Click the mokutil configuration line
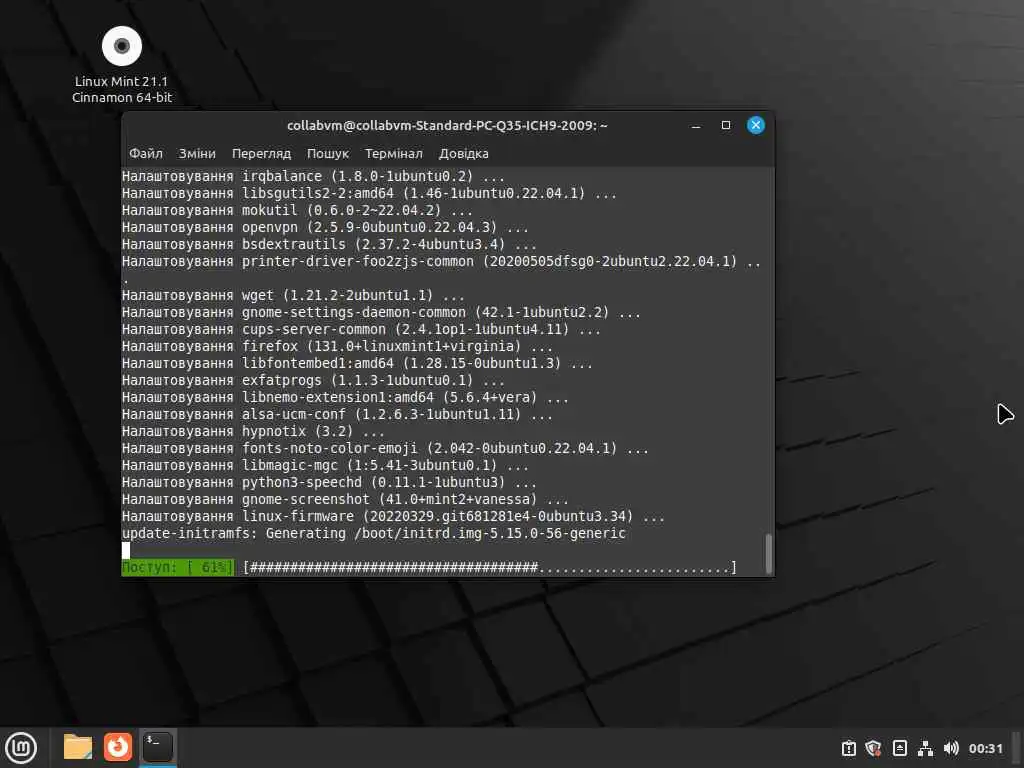This screenshot has width=1024, height=768. coord(297,210)
